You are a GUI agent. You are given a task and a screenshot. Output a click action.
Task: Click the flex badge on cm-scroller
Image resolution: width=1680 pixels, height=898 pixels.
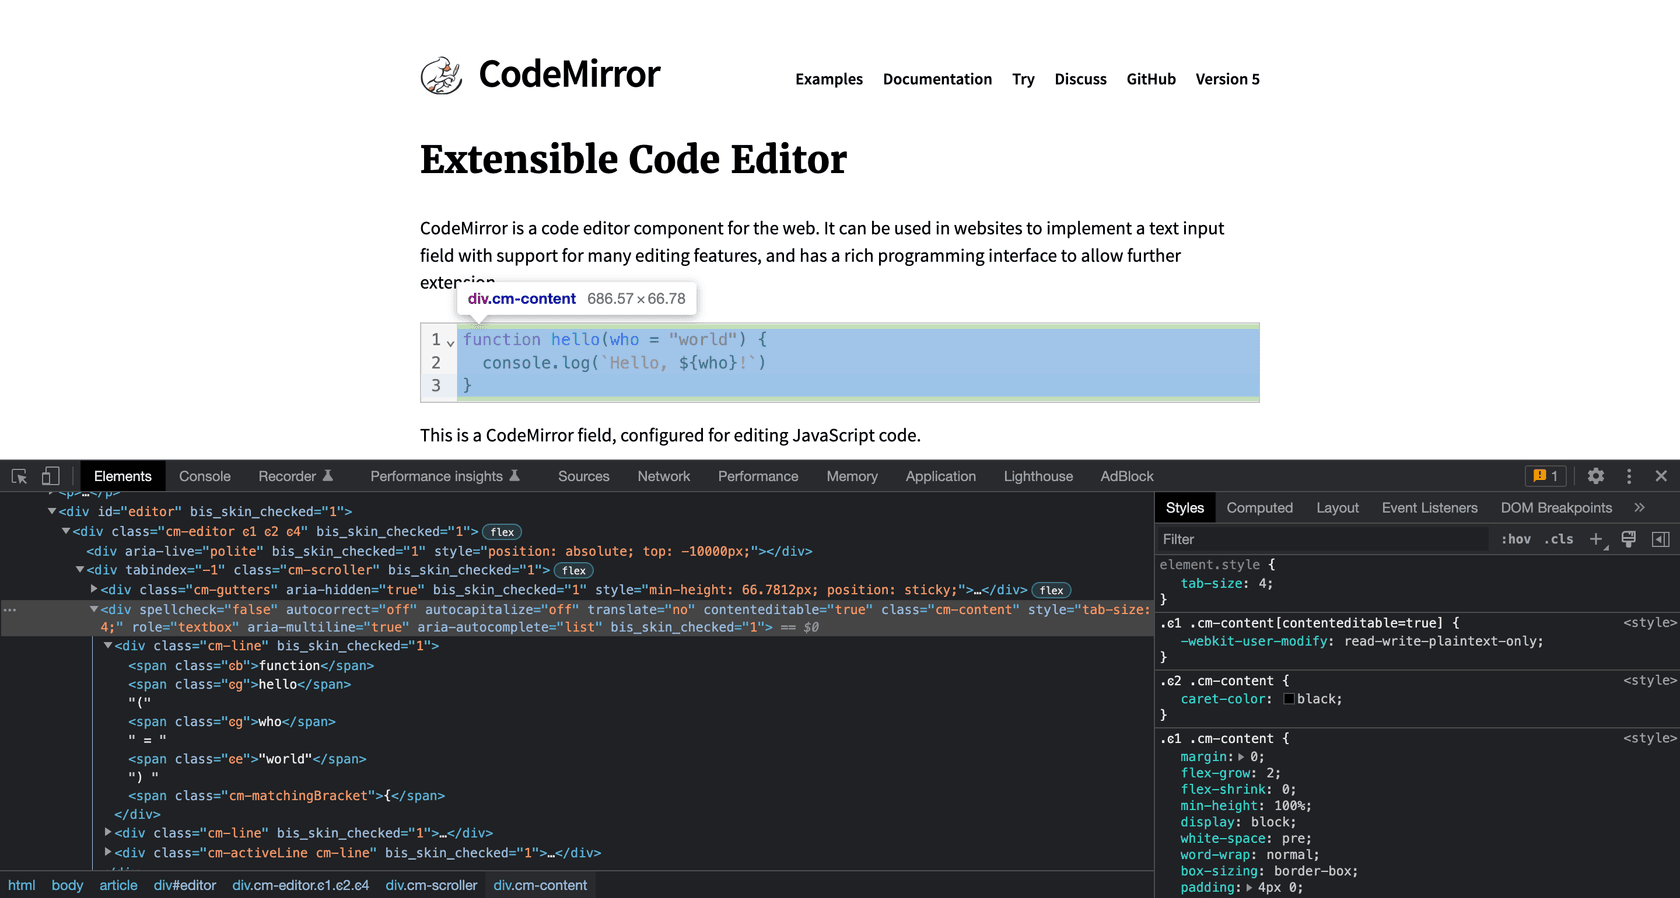pyautogui.click(x=574, y=570)
